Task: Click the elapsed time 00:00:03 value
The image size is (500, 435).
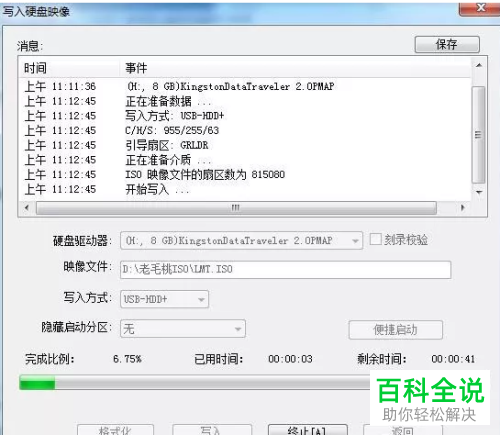Action: 290,359
